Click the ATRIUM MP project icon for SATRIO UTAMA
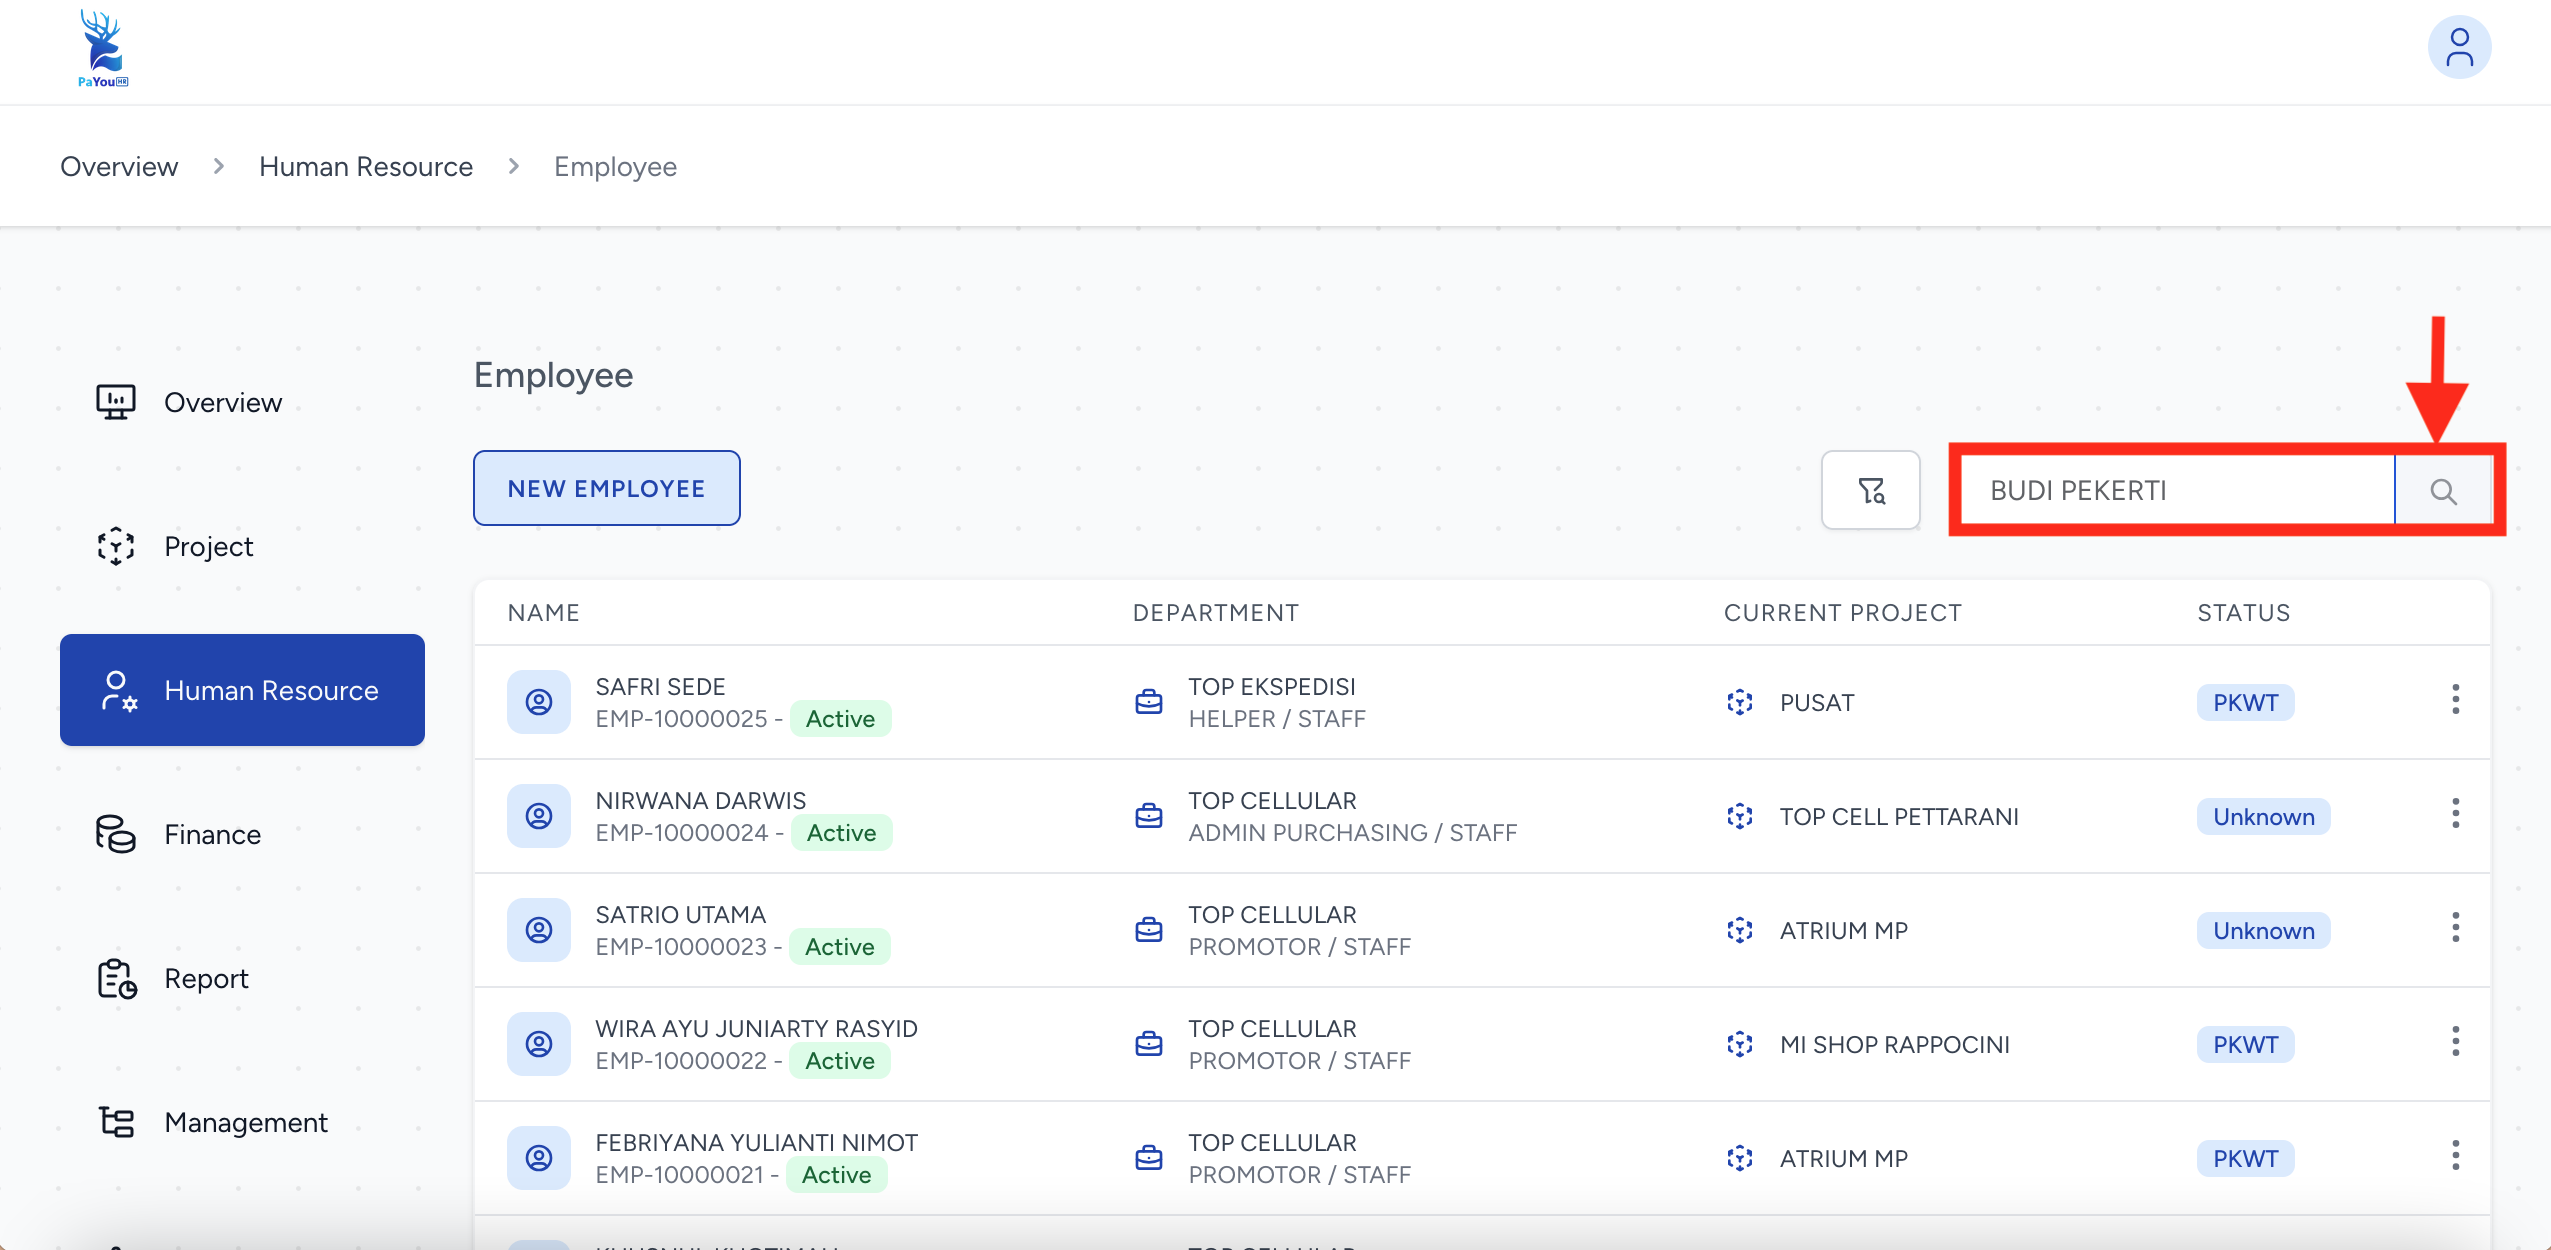The height and width of the screenshot is (1250, 2551). pos(1739,930)
